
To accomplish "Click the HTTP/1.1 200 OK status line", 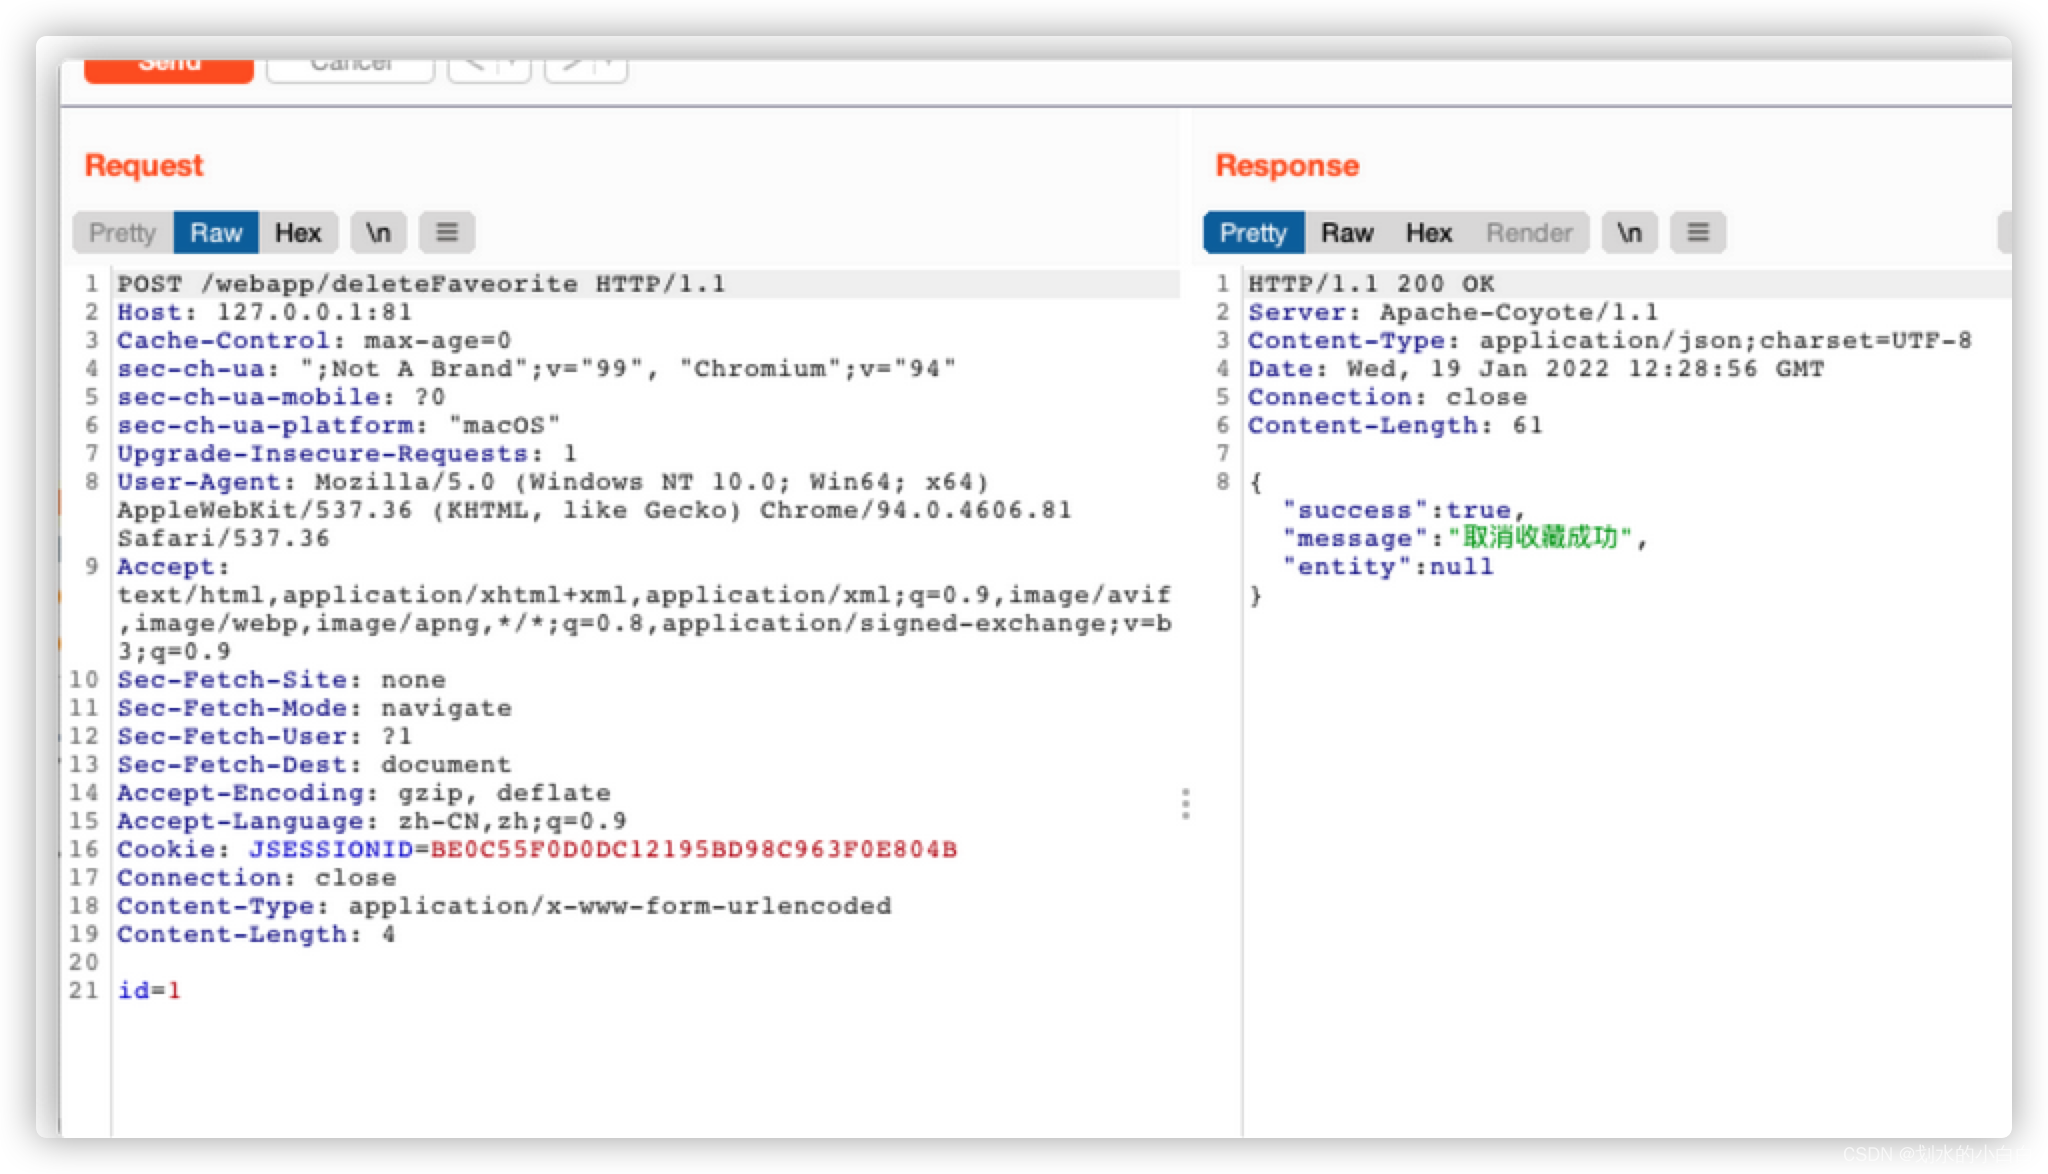I will [x=1372, y=284].
